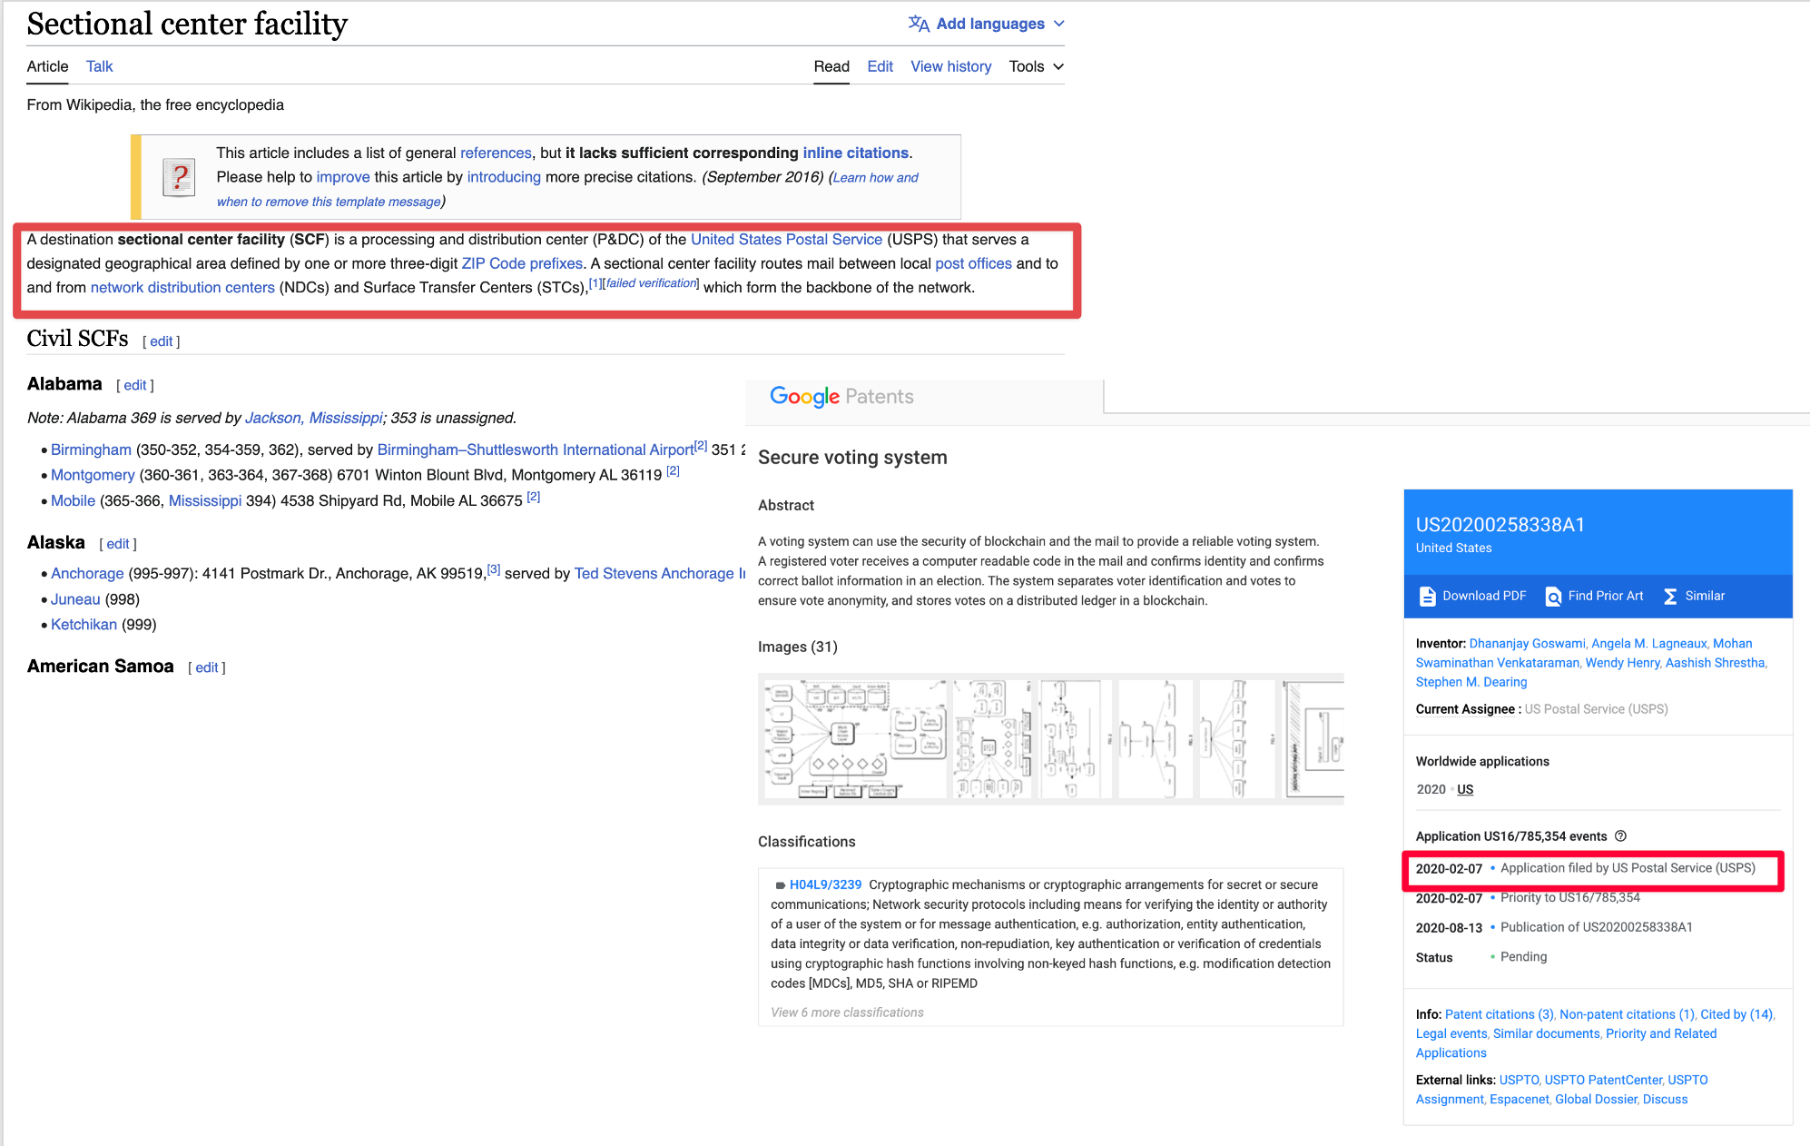
Task: Click the classification folder icon beside H04L9/3239
Action: tap(780, 885)
